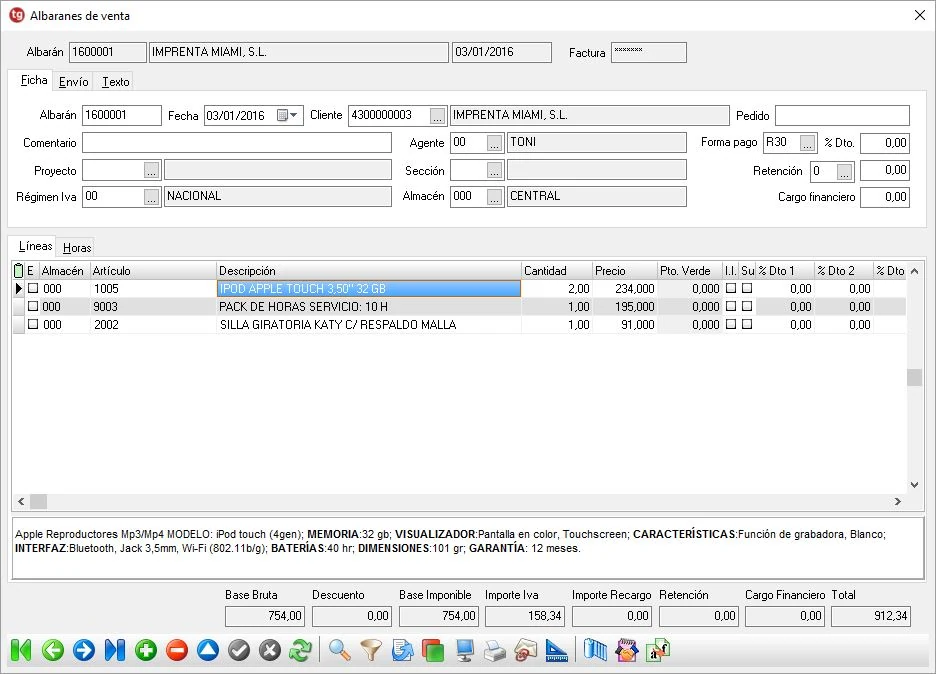Open search with the magnifying glass icon
This screenshot has width=936, height=674.
(340, 650)
